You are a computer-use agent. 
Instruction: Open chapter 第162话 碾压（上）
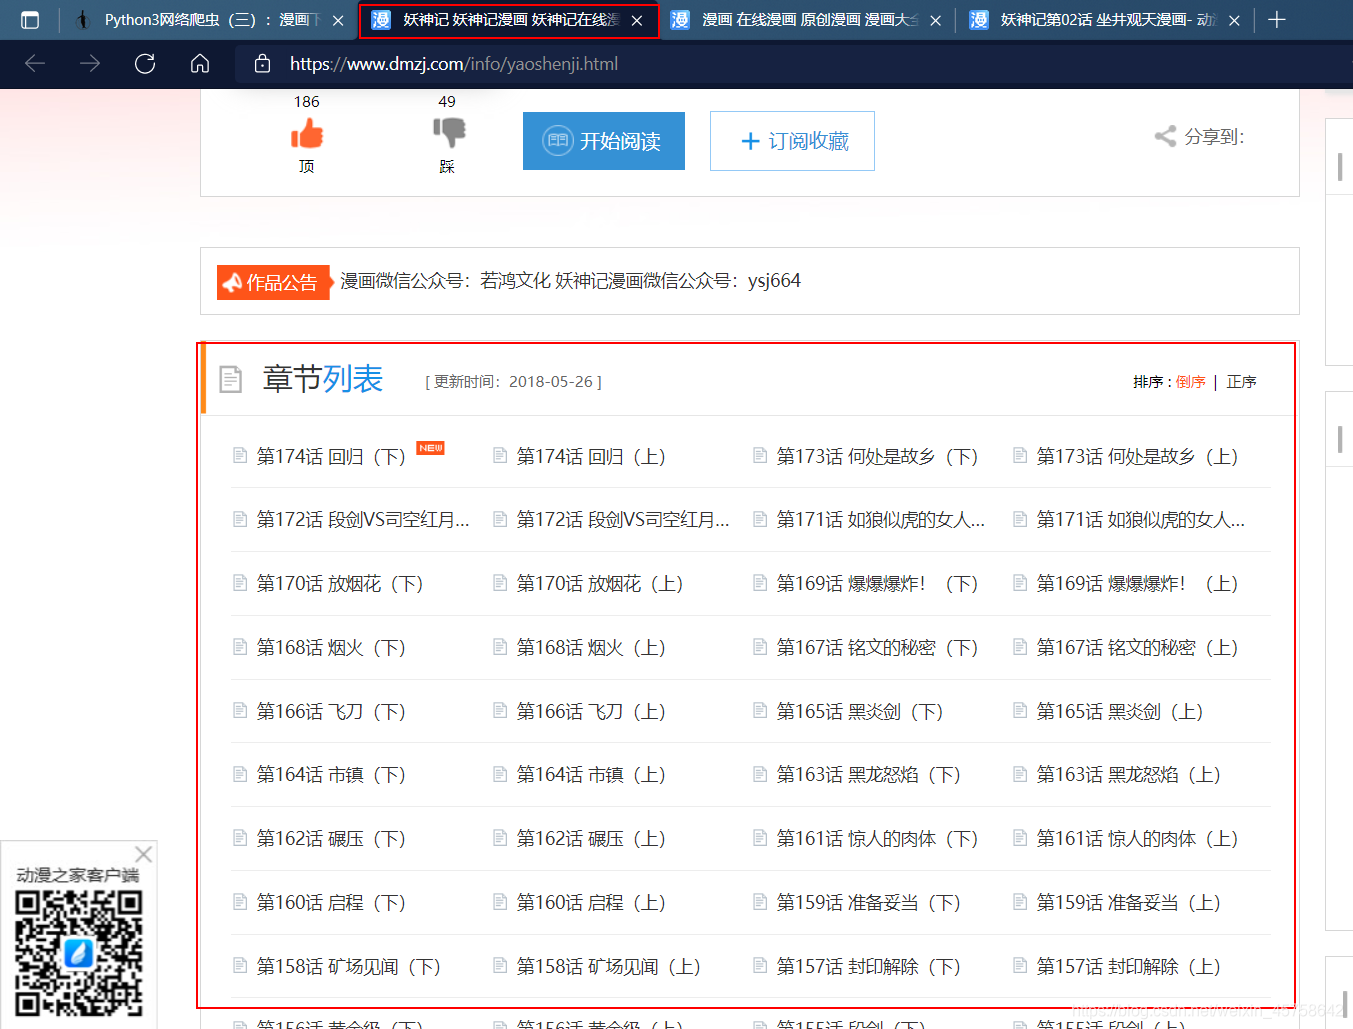coord(591,839)
